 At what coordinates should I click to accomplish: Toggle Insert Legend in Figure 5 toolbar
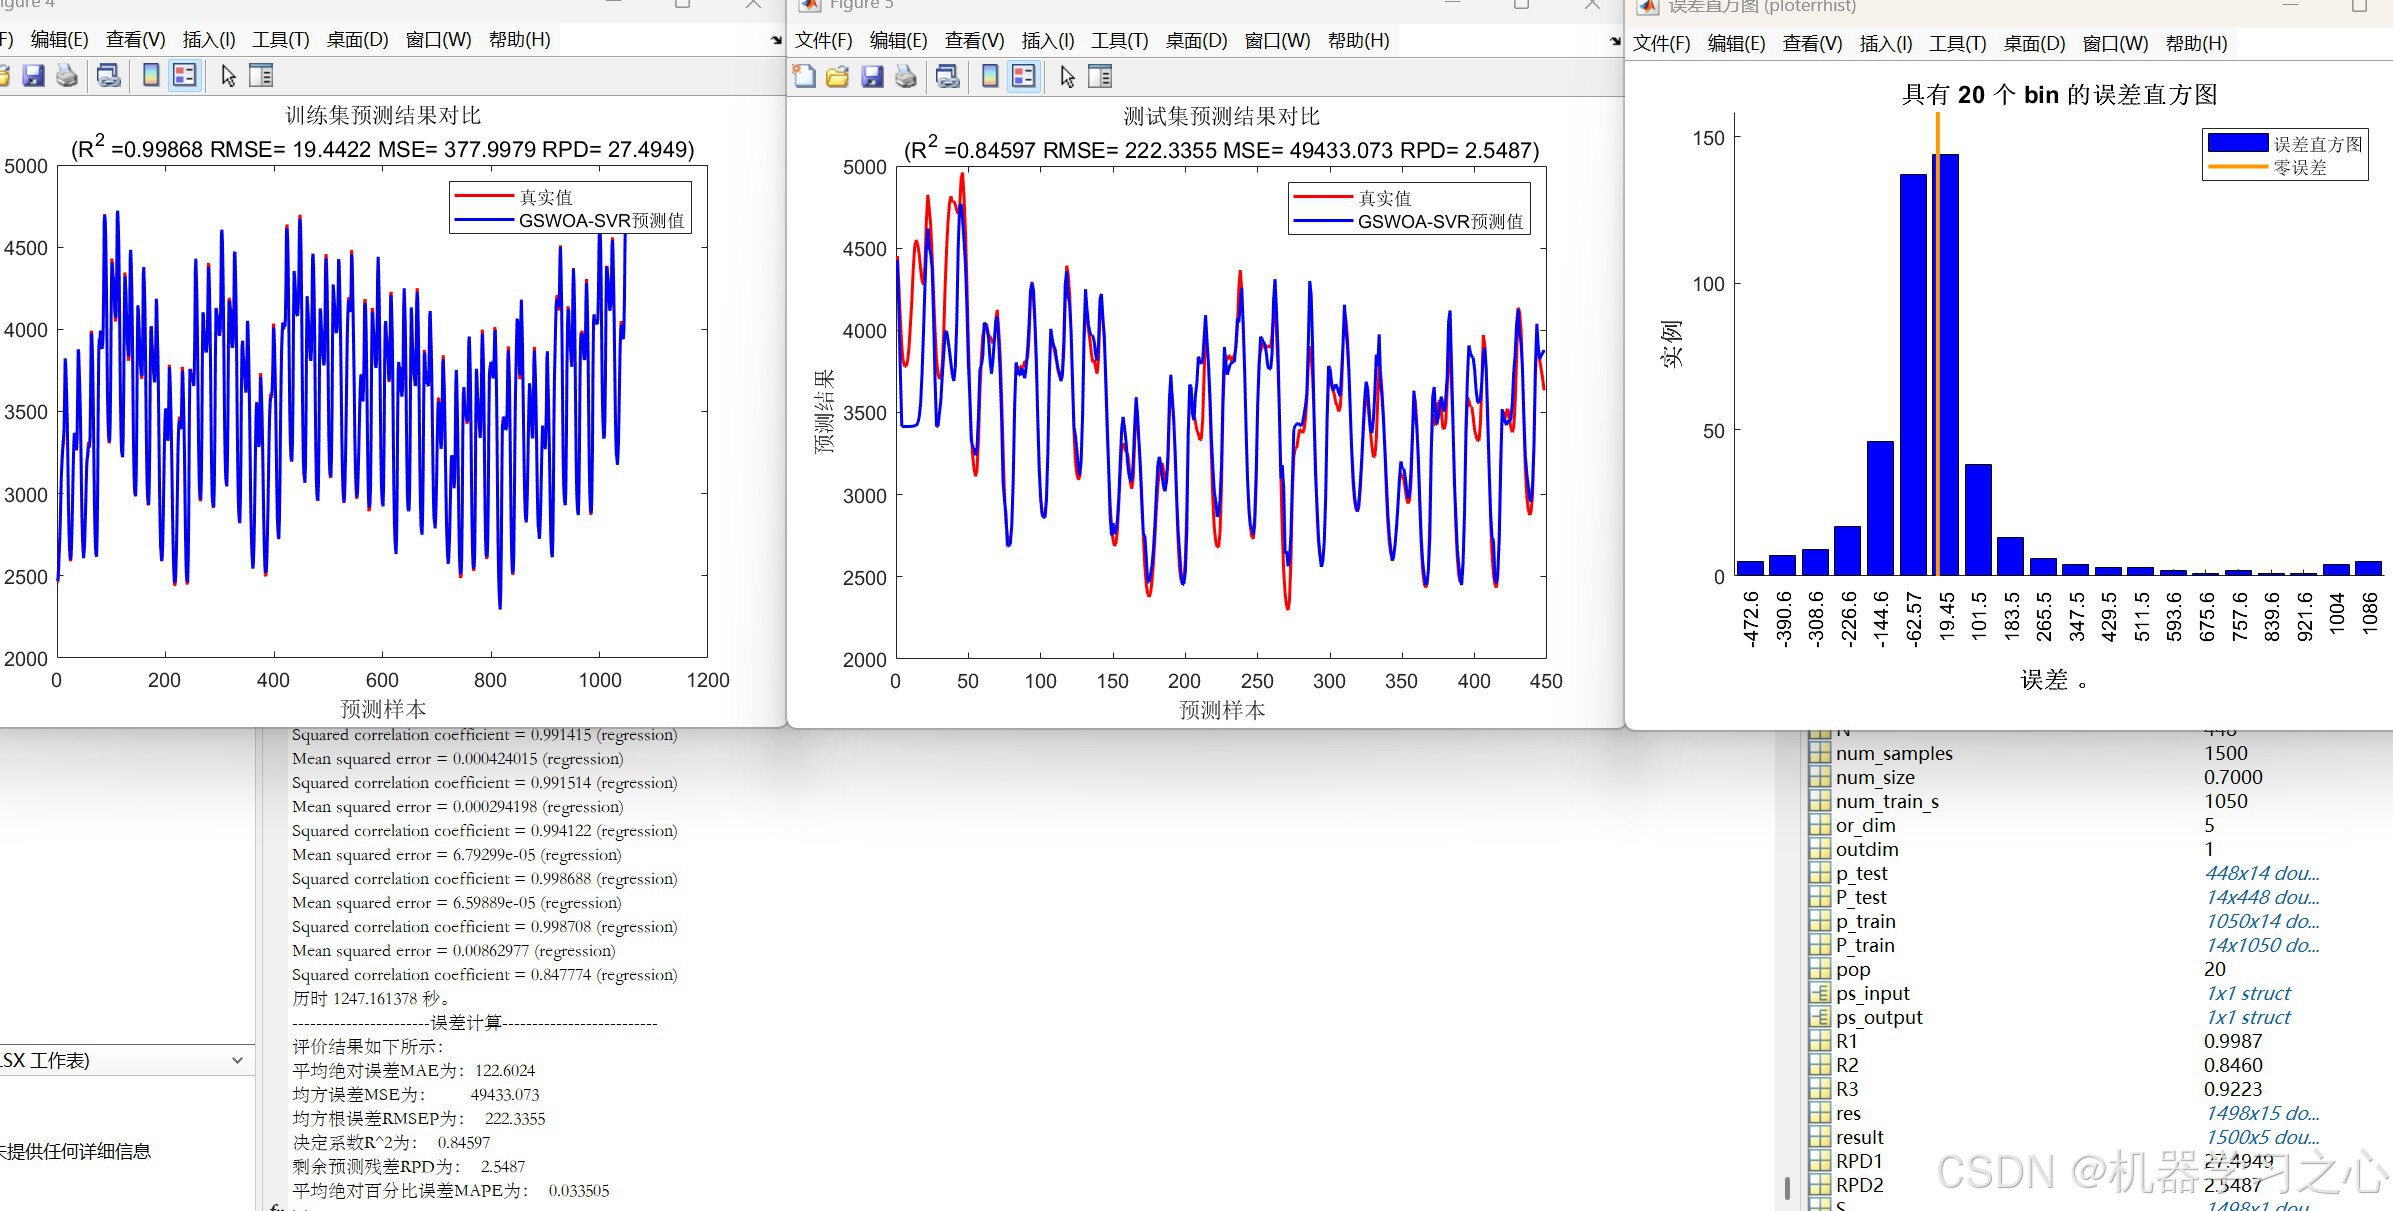click(x=1023, y=77)
